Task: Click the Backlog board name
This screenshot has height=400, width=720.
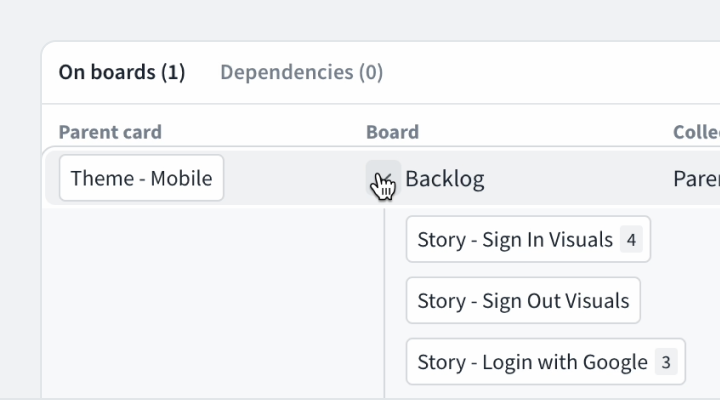Action: tap(445, 179)
